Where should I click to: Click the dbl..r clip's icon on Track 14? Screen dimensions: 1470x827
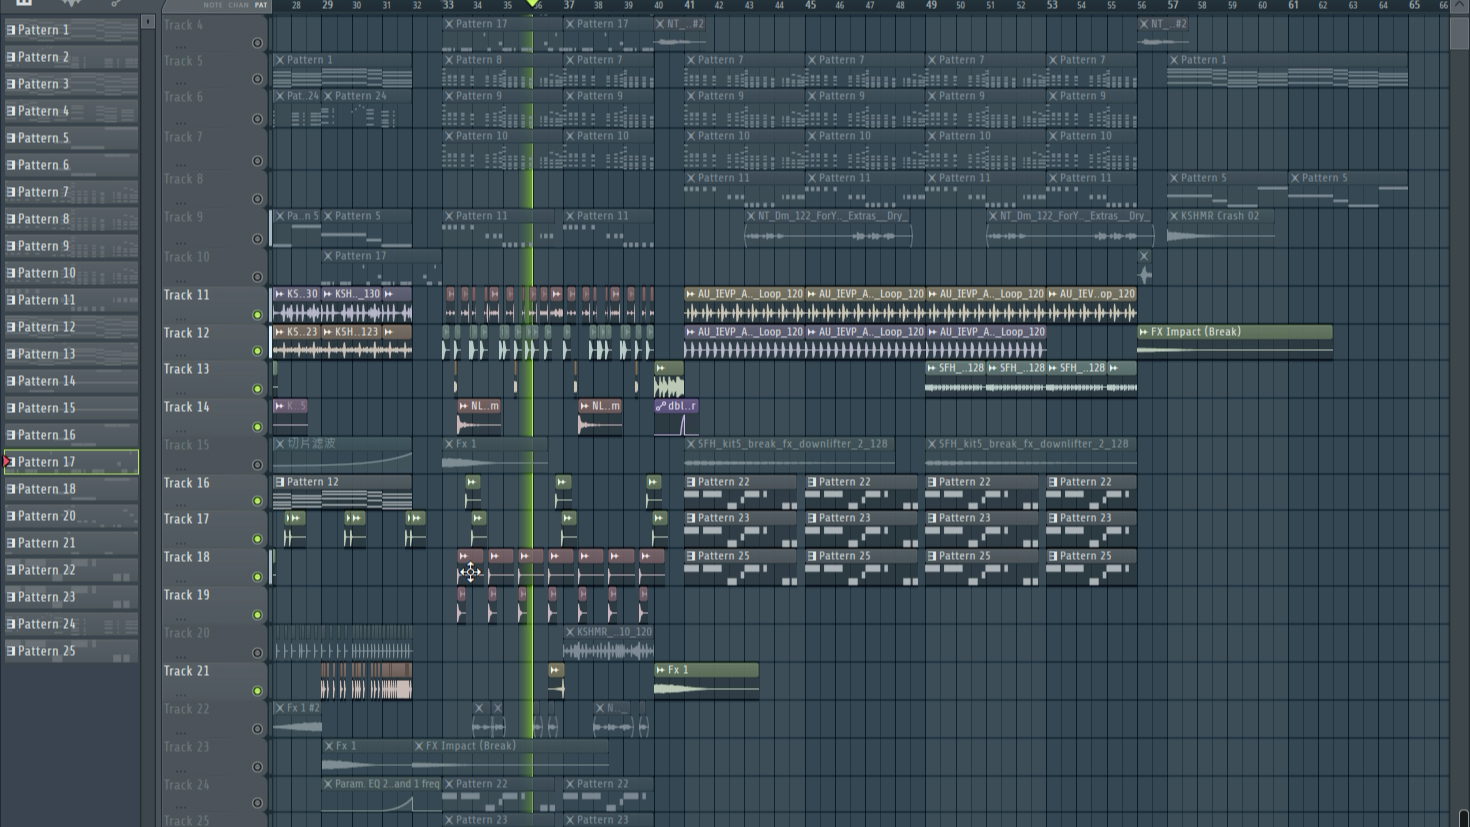(x=661, y=406)
